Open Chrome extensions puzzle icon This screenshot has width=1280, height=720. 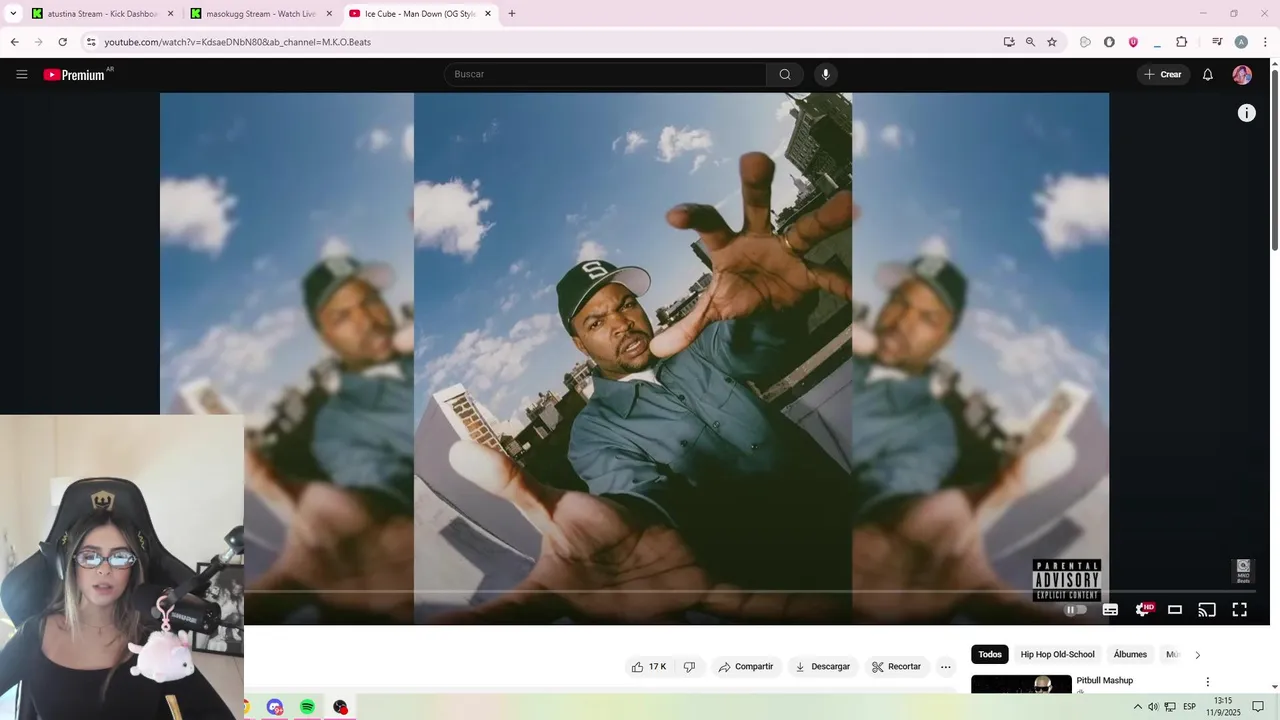pos(1181,42)
